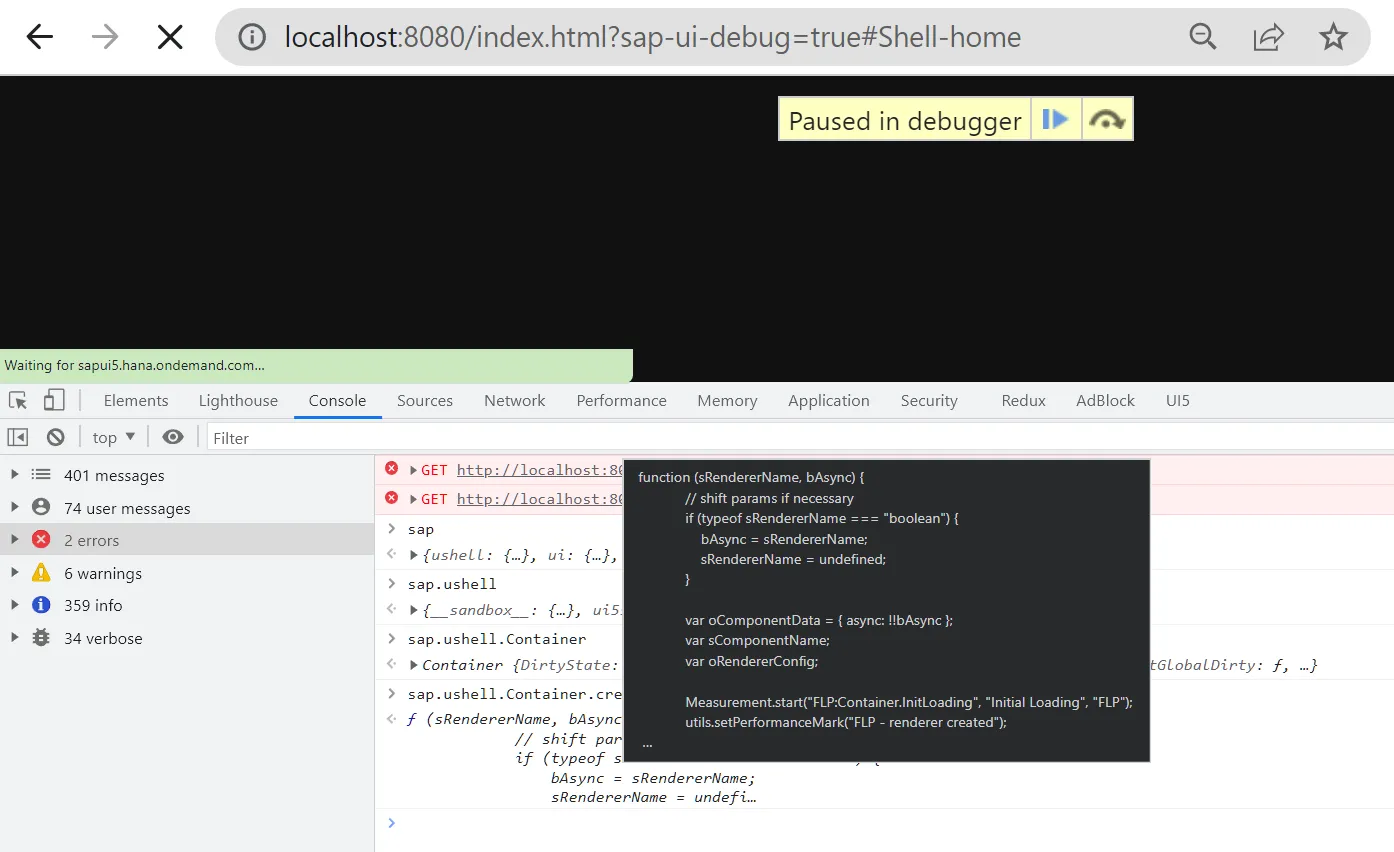Click the 'Waiting for sapui5.hana.ondemand.com...' status
The image size is (1394, 852).
point(134,365)
